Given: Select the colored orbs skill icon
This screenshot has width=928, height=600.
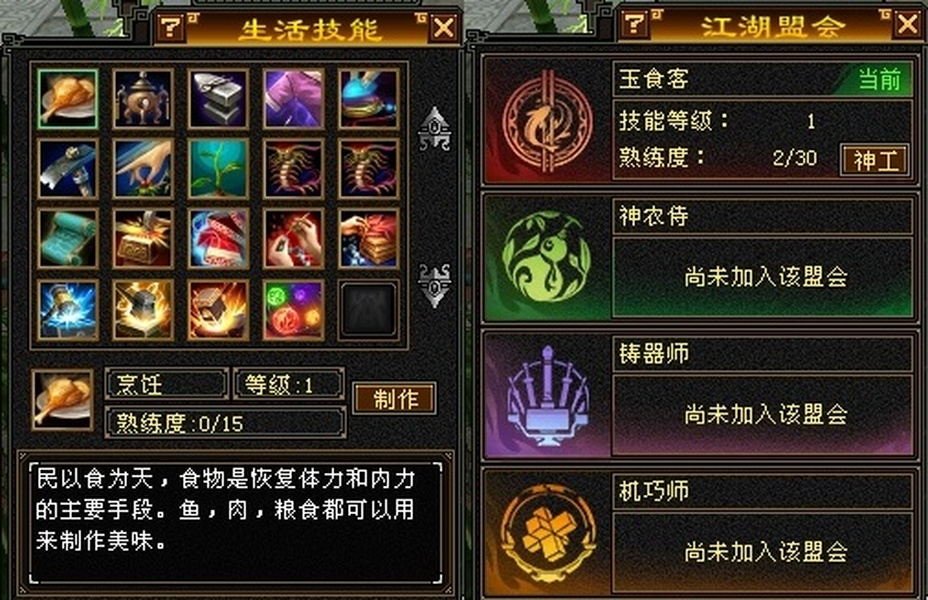Looking at the screenshot, I should coord(293,310).
